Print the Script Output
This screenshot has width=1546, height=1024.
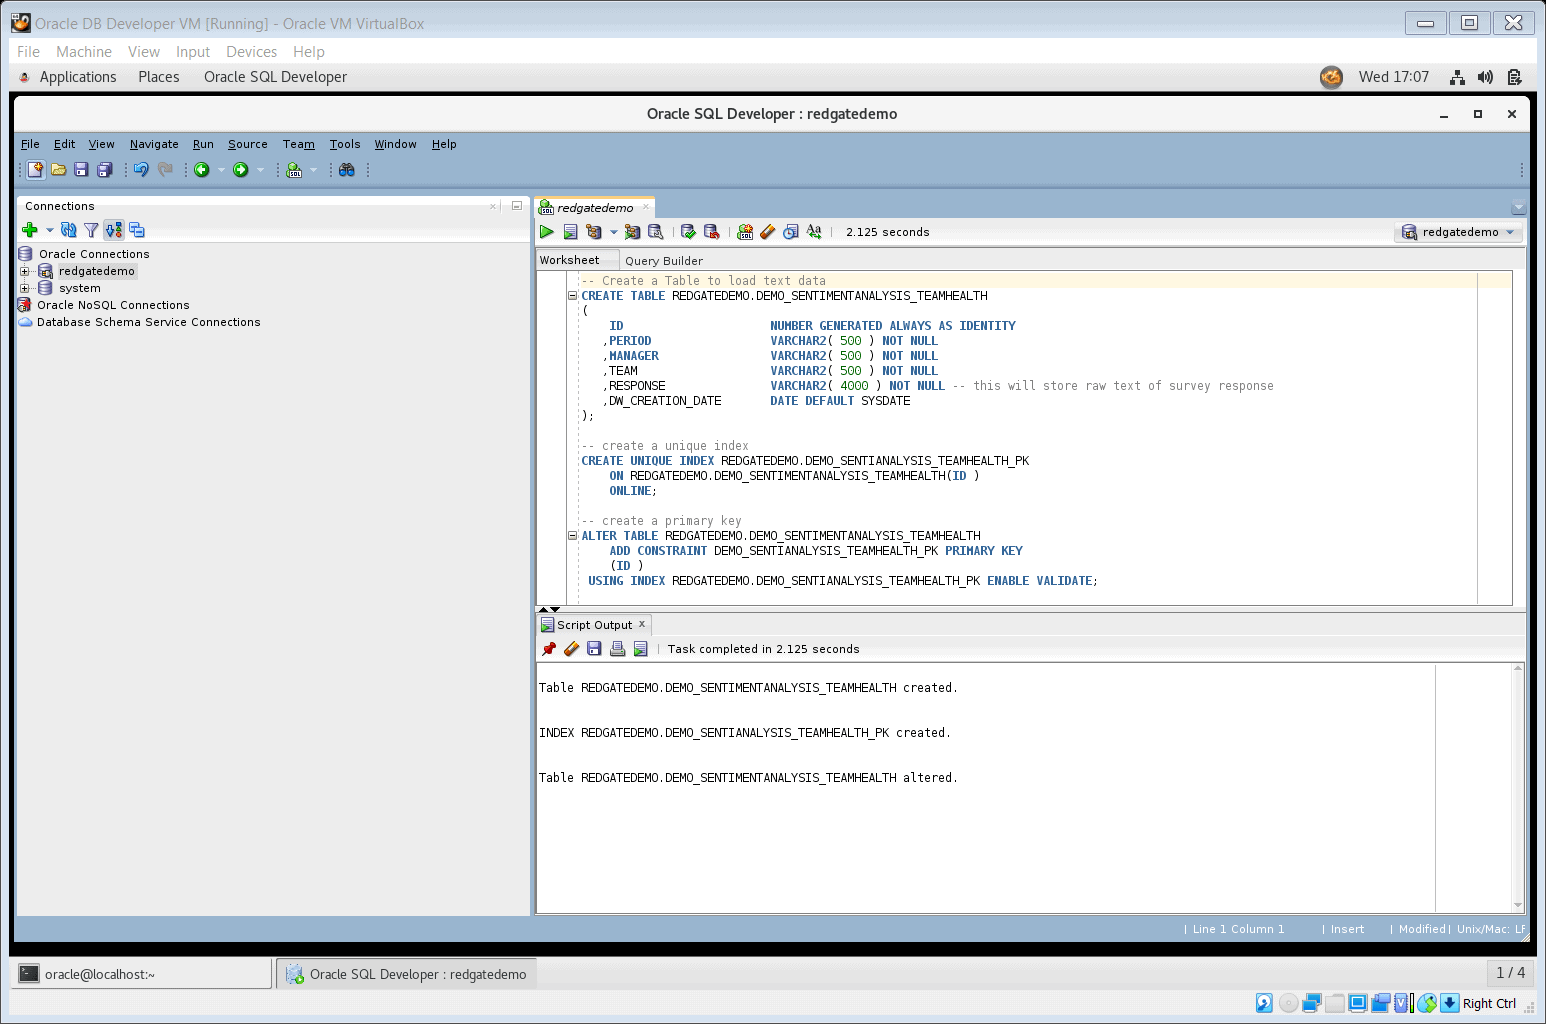point(618,649)
